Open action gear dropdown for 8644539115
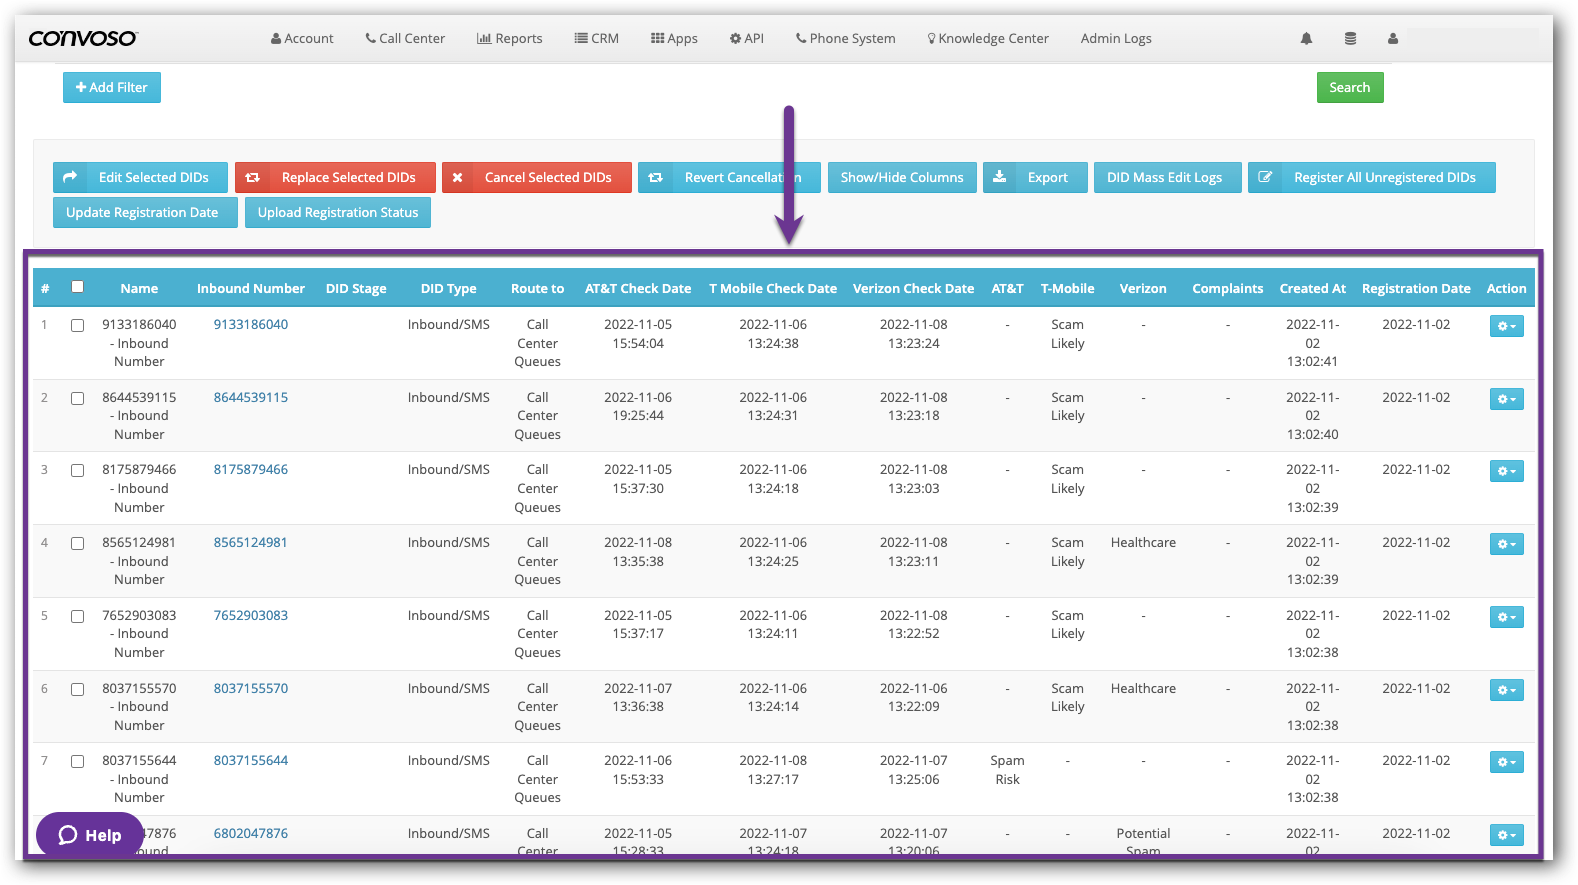This screenshot has width=1578, height=885. point(1506,399)
